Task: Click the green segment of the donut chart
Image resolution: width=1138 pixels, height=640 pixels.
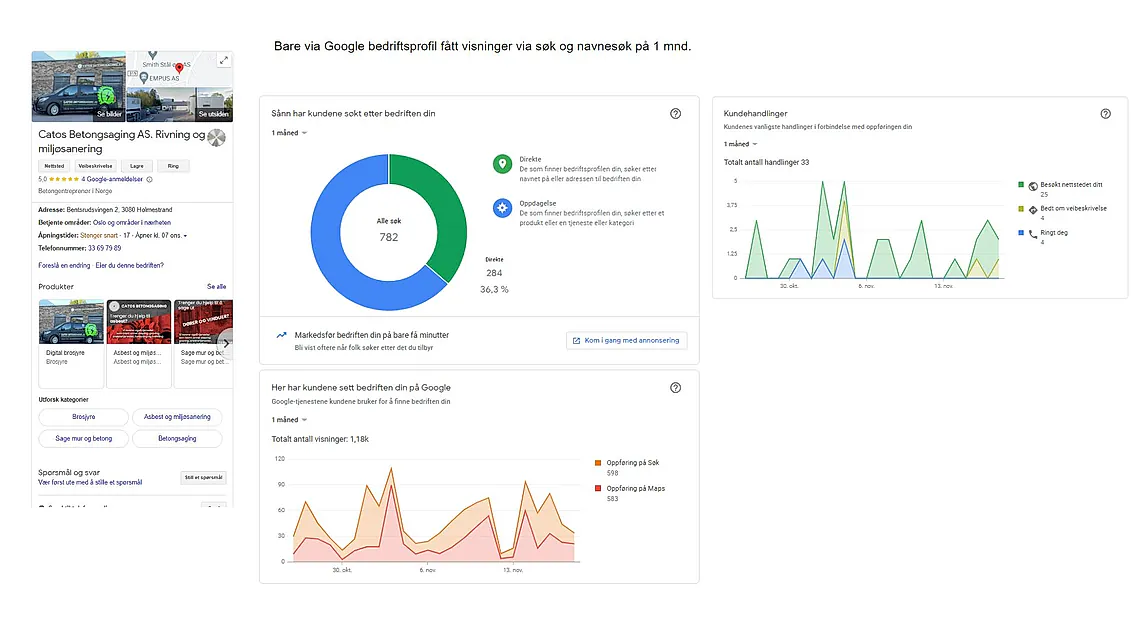Action: point(444,207)
